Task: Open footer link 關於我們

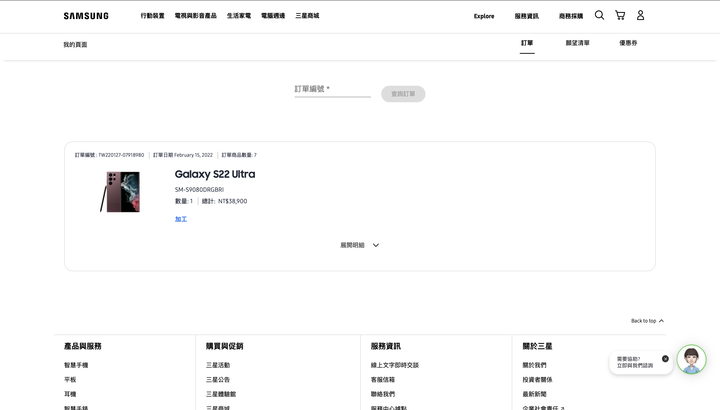Action: point(534,365)
